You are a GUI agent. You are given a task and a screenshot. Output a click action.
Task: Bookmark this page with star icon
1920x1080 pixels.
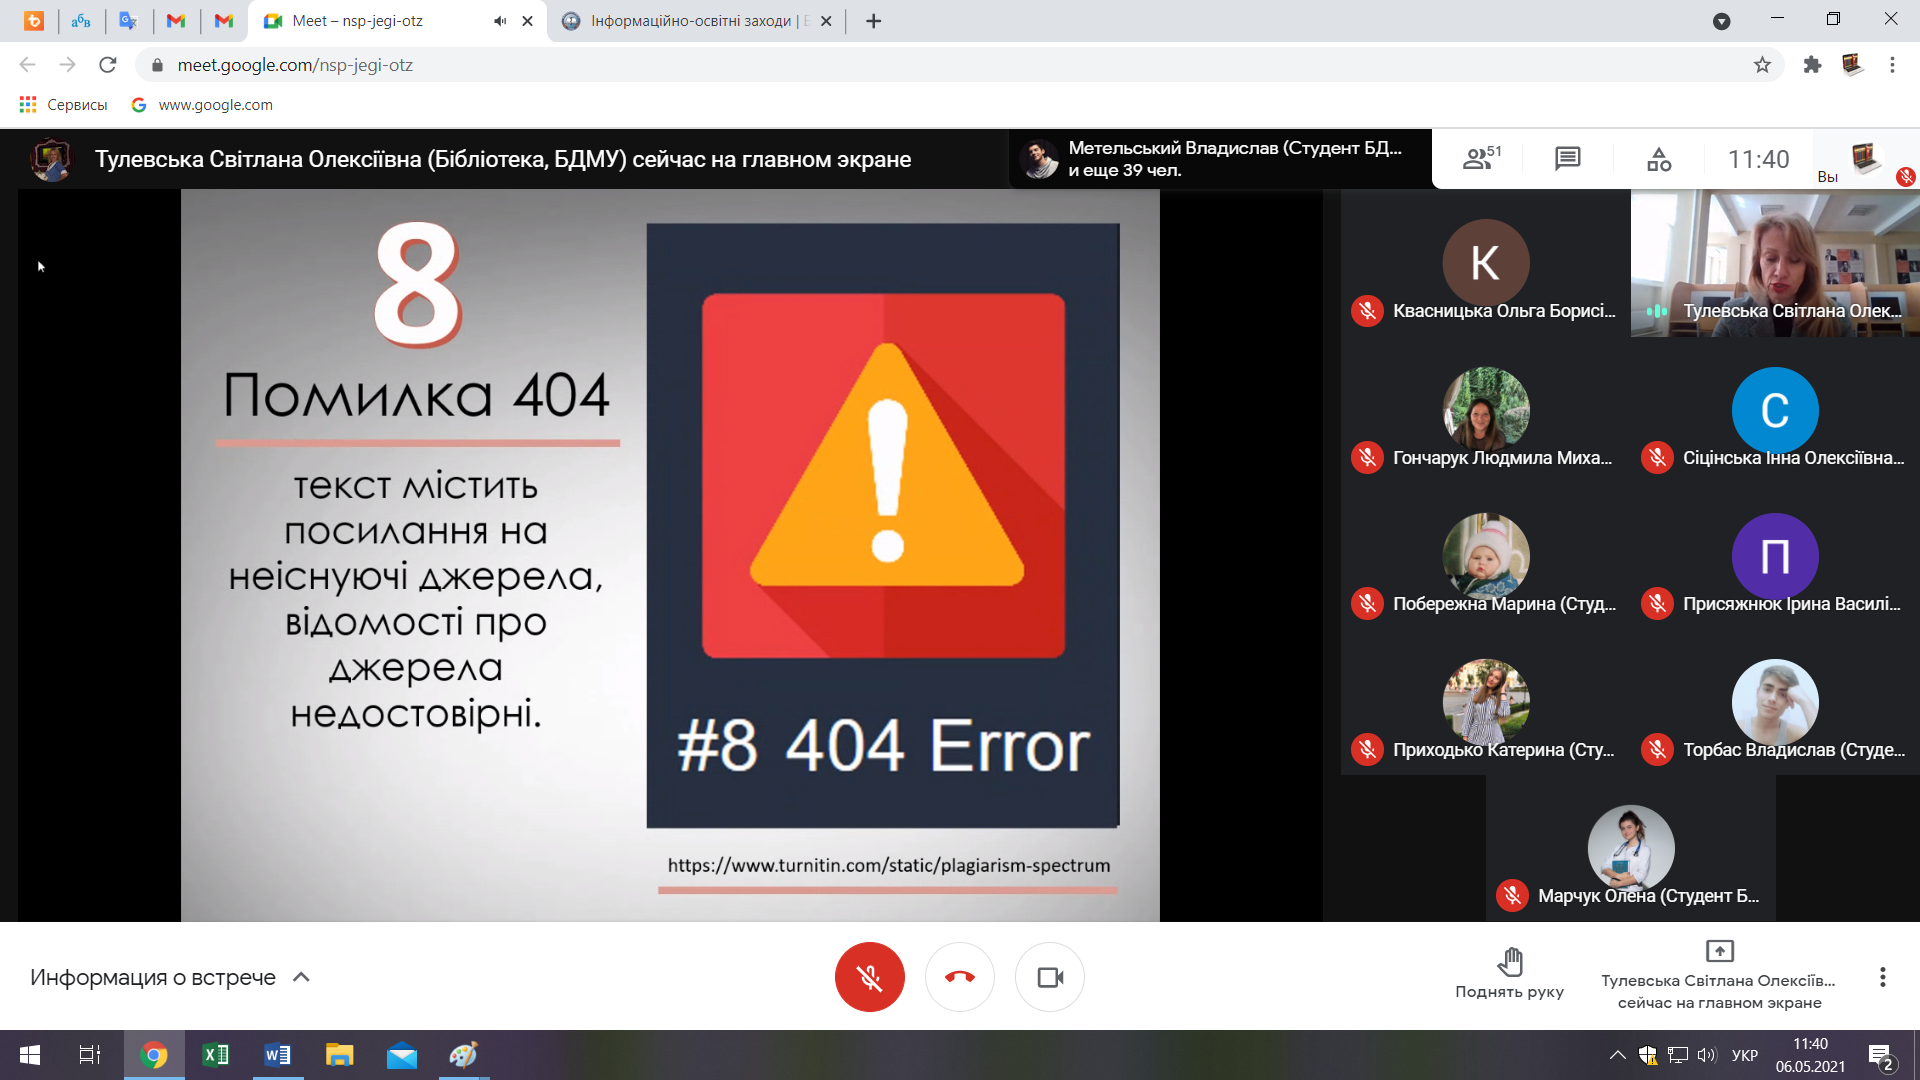[x=1762, y=65]
